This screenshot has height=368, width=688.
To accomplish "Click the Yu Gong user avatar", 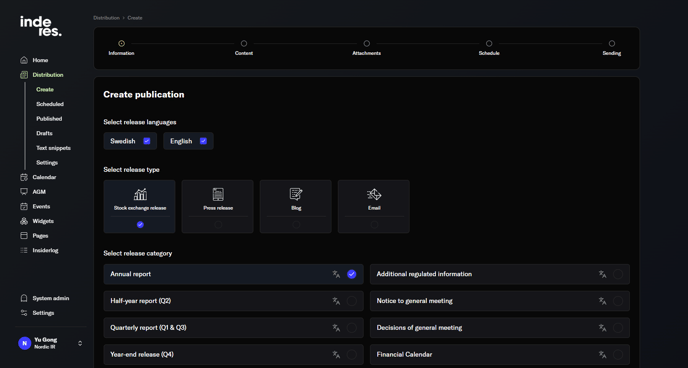I will pos(25,343).
